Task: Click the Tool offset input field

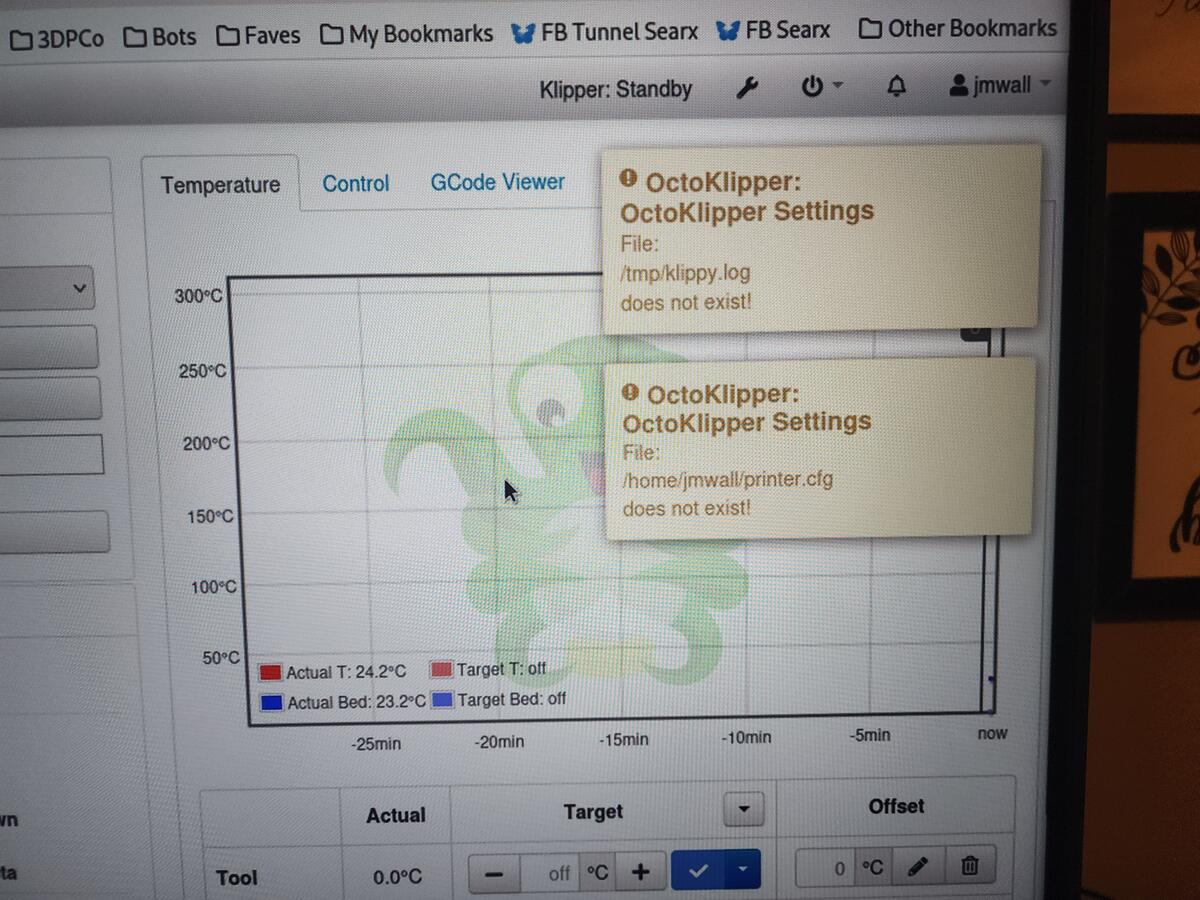Action: click(x=826, y=869)
